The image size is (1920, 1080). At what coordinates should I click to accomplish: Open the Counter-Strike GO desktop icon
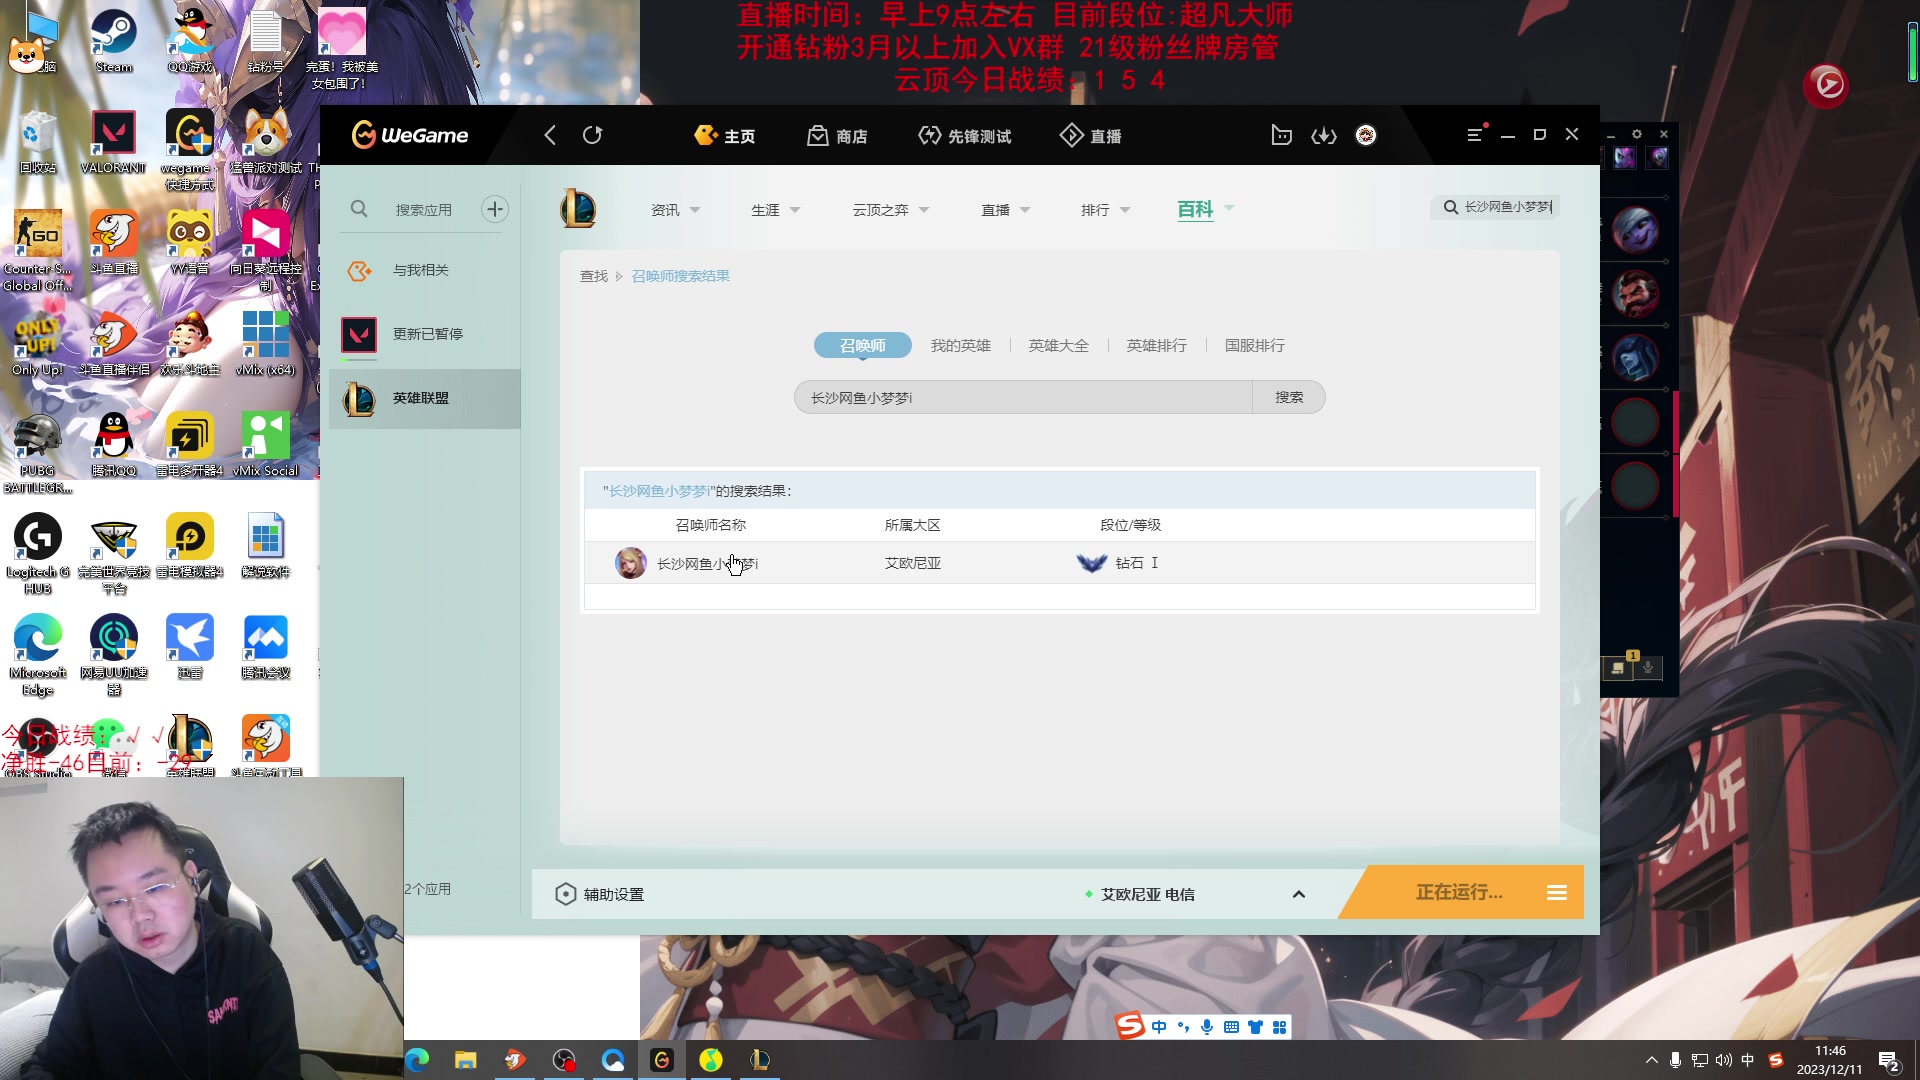coord(37,250)
